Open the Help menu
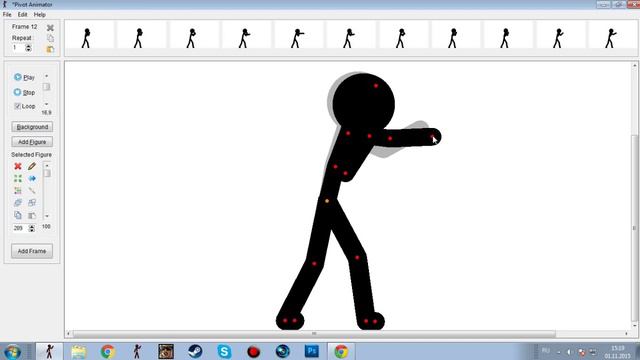 40,14
